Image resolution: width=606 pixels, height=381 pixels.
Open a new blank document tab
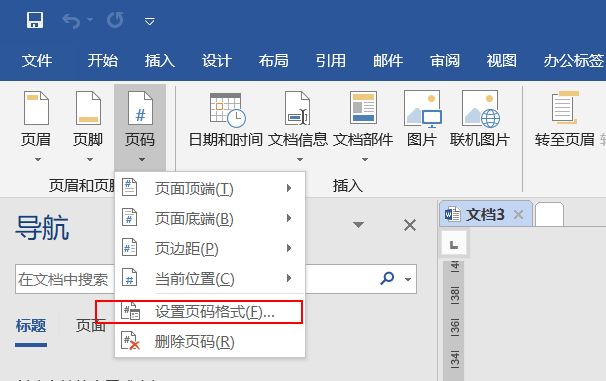click(x=549, y=214)
